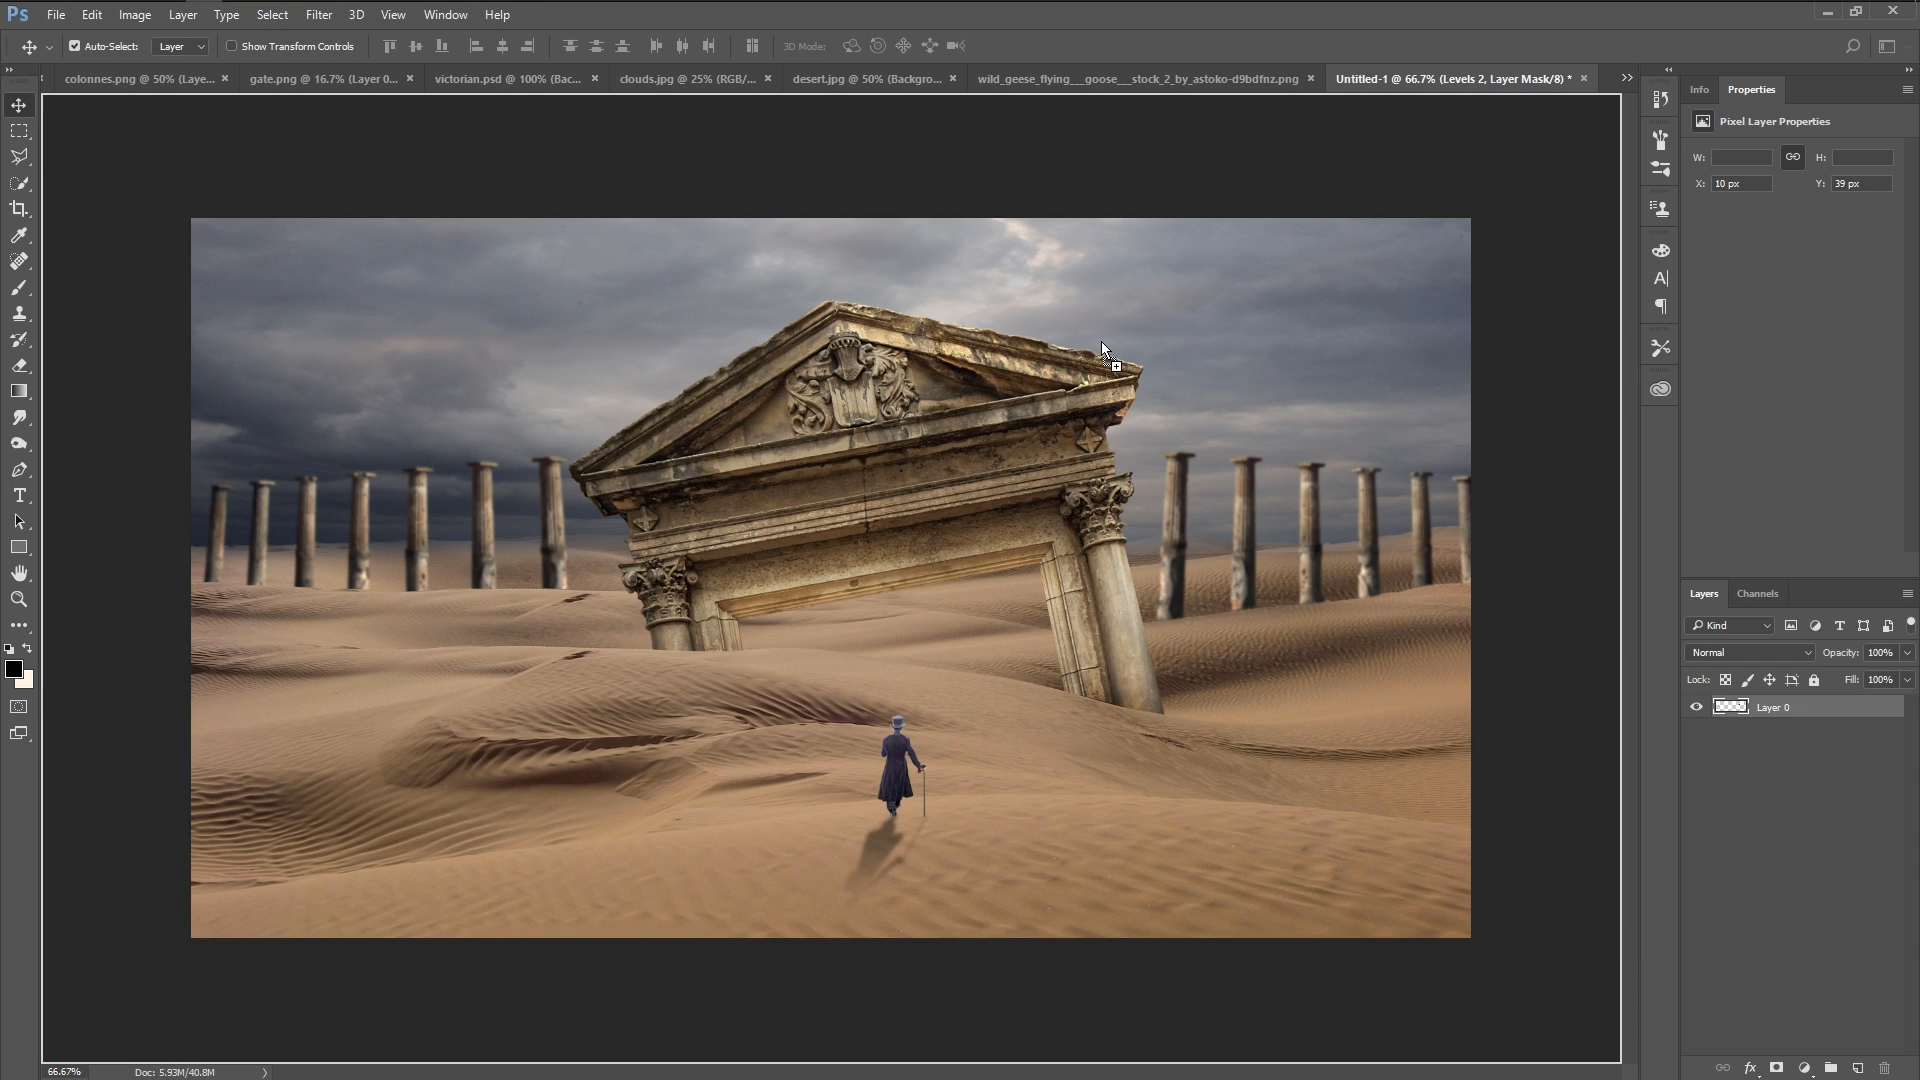Select the Zoom tool
1920x1080 pixels.
pyautogui.click(x=19, y=599)
